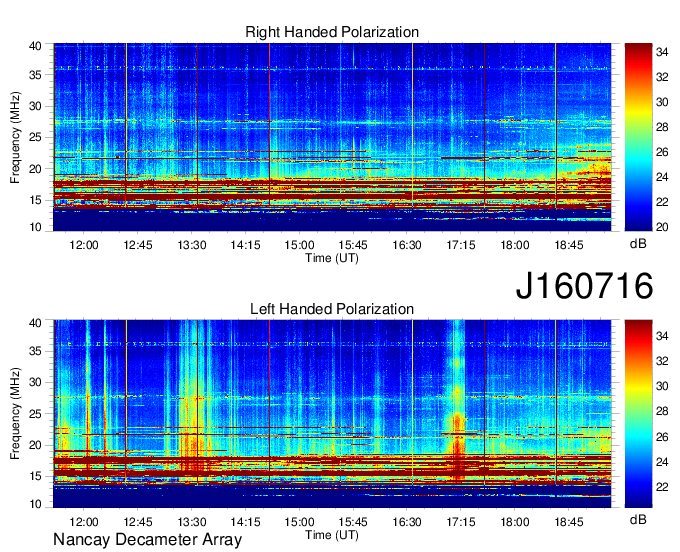
Task: Click 18:00 tick on Right Handed time axis
Action: [515, 245]
